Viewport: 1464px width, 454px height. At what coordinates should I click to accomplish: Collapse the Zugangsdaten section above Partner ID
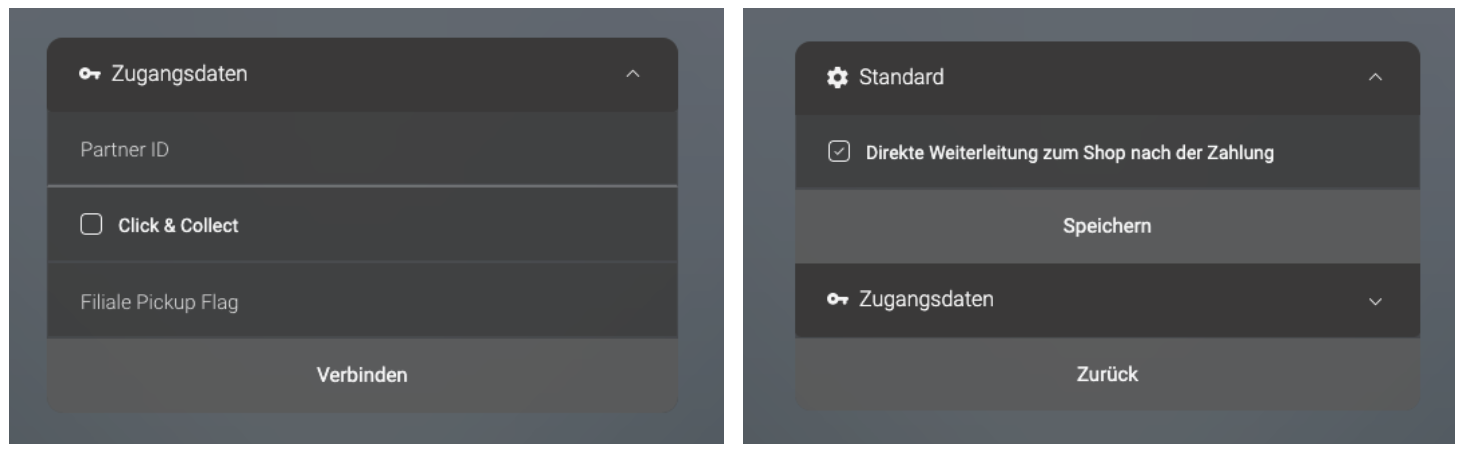point(631,74)
